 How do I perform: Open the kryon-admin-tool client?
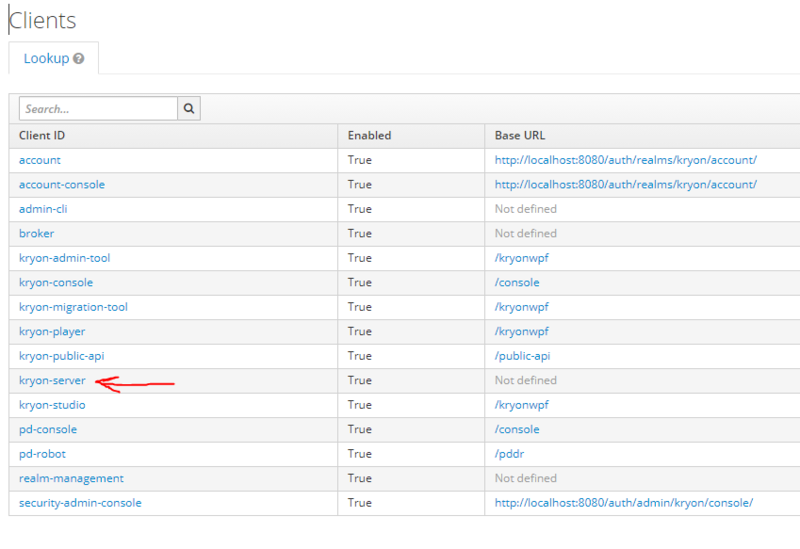pos(64,258)
